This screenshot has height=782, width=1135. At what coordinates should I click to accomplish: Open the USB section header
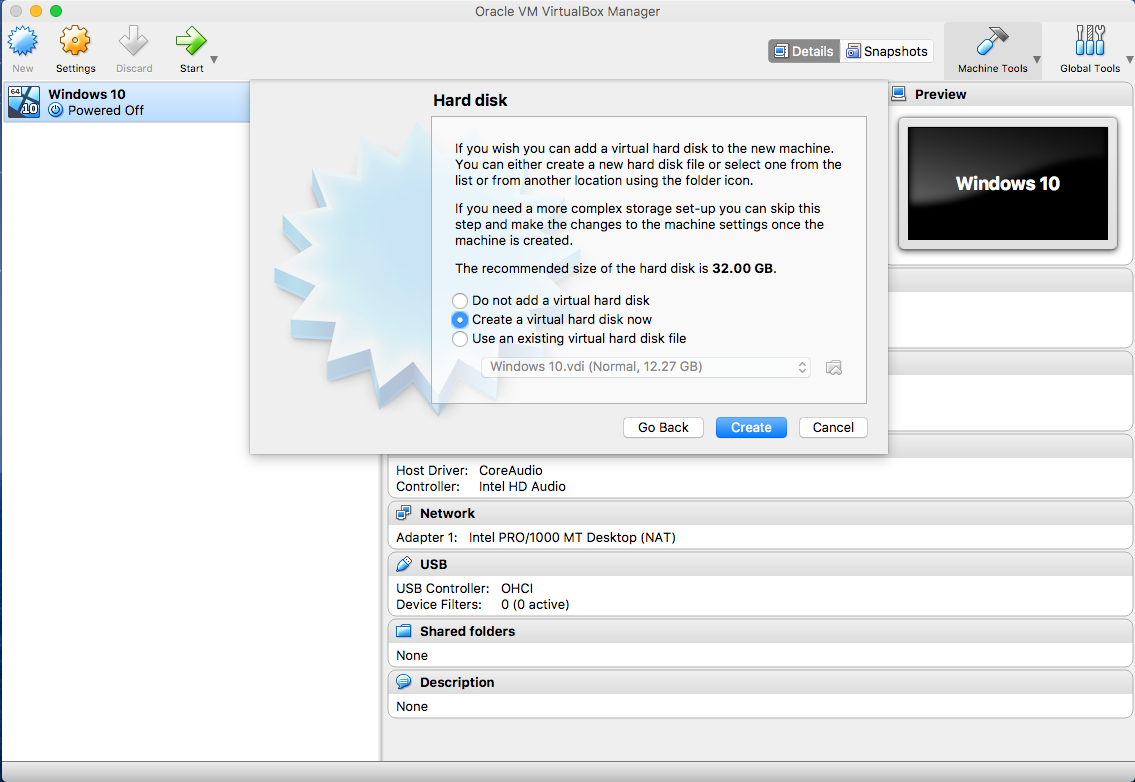[760, 564]
